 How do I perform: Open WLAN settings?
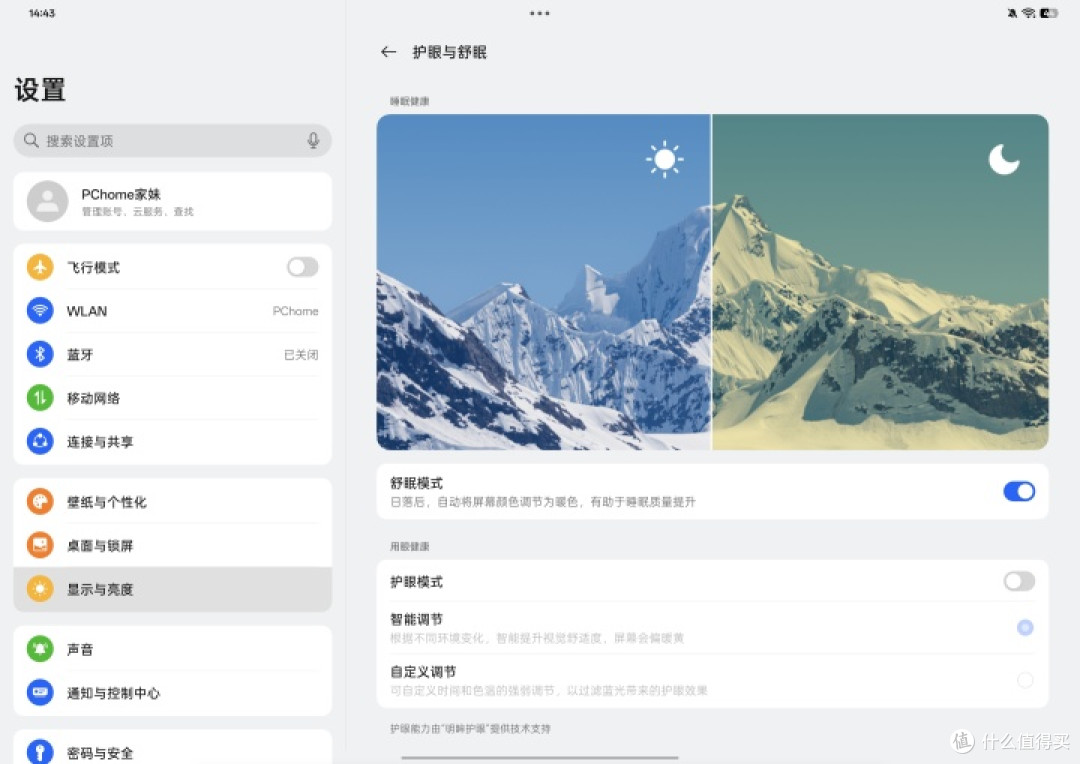click(x=172, y=311)
